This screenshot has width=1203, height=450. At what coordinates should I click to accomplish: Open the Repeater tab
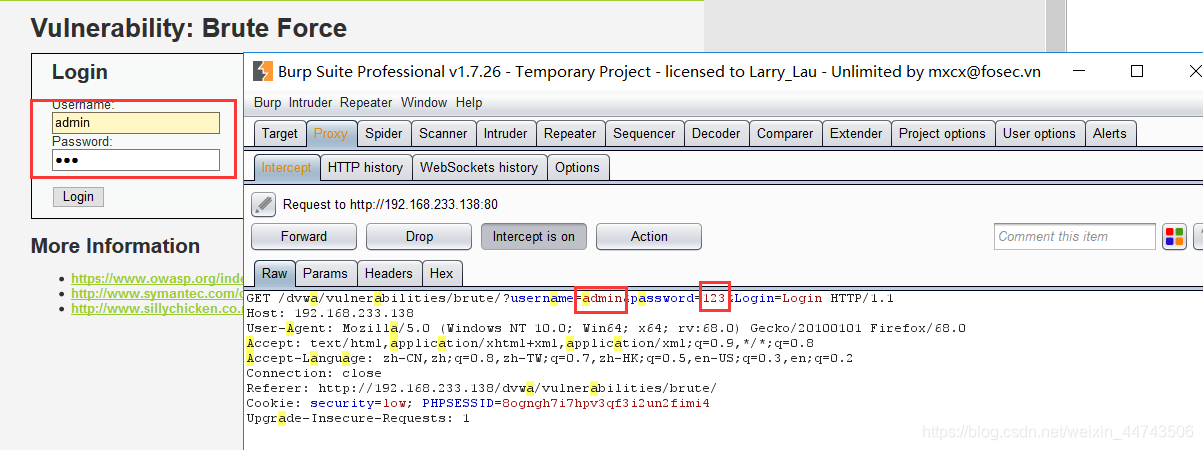coord(570,133)
